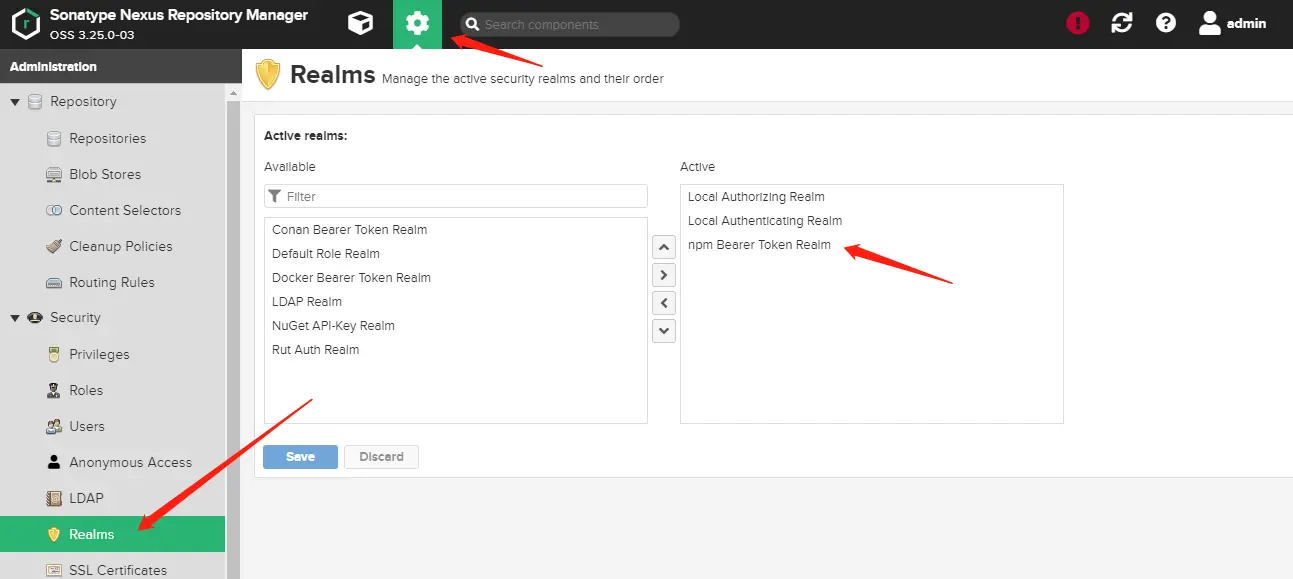
Task: Click the SSL Certificates icon
Action: tap(54, 570)
